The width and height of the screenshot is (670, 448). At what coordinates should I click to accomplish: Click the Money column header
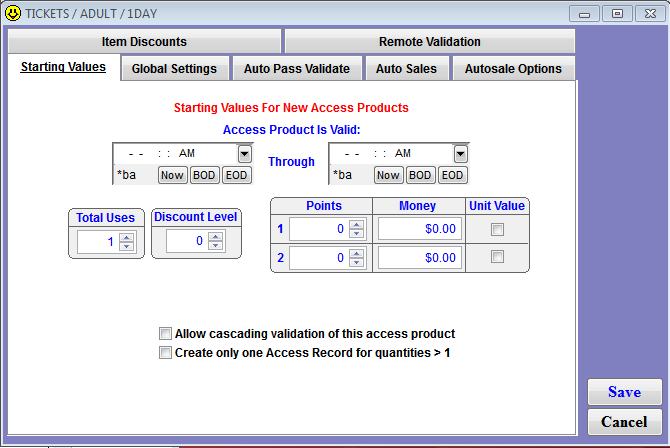coord(417,206)
